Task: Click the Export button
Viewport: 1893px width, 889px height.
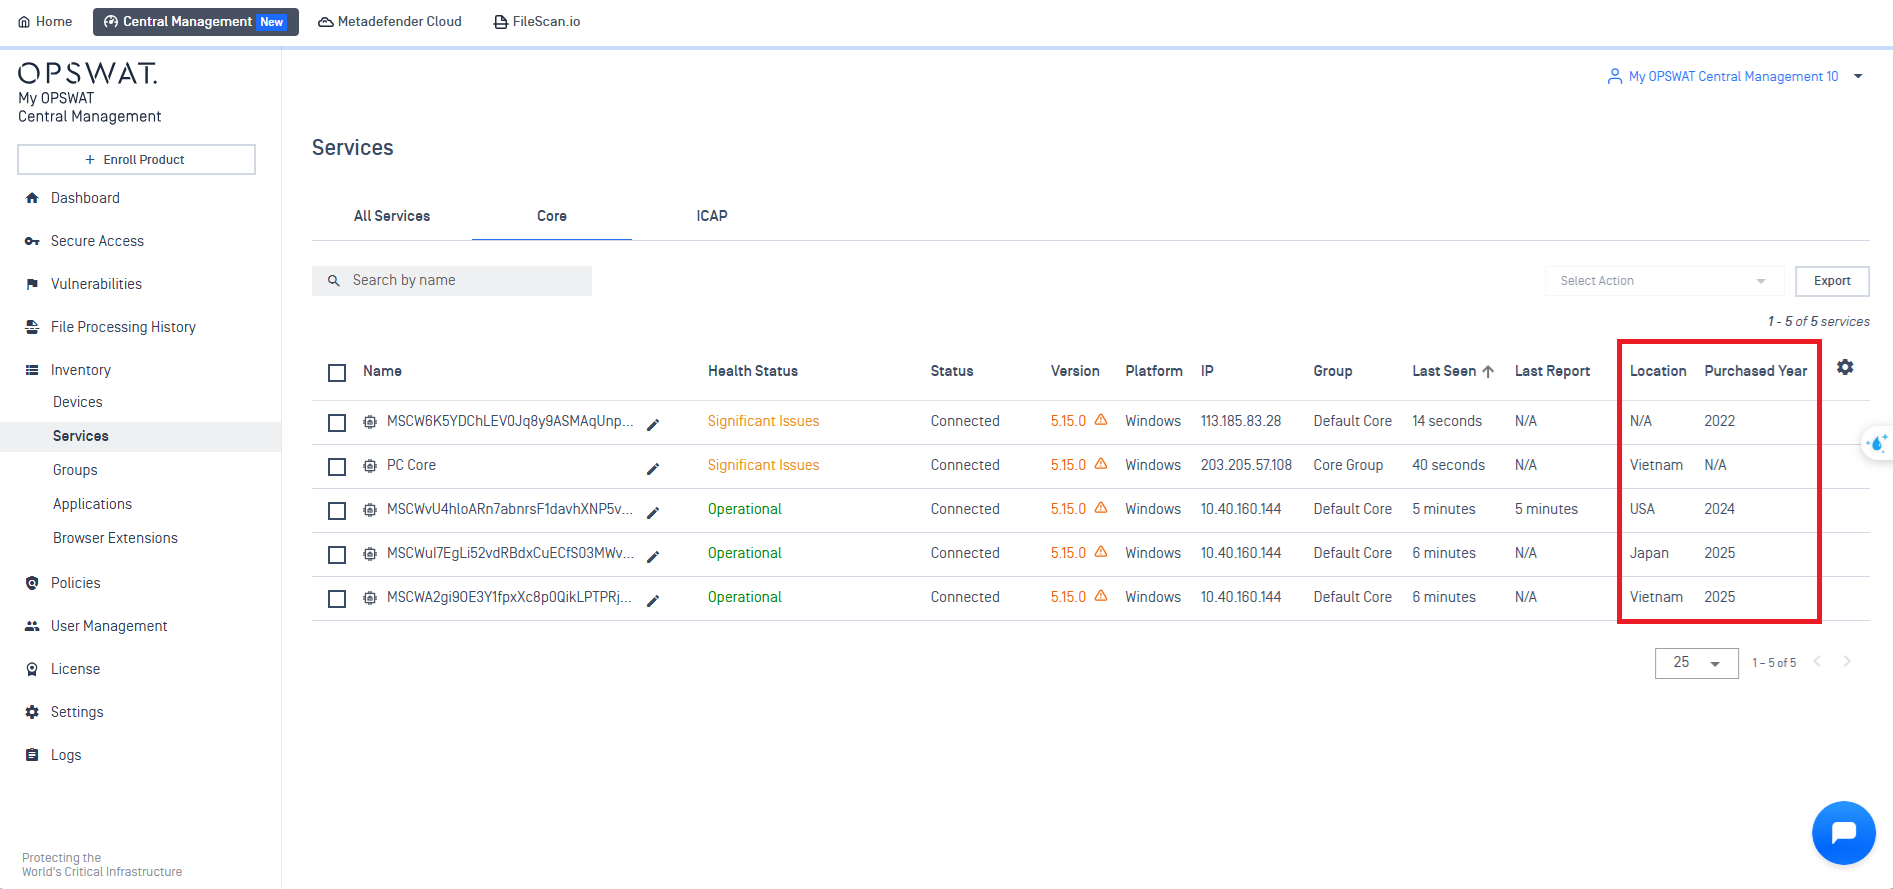Action: pyautogui.click(x=1832, y=281)
